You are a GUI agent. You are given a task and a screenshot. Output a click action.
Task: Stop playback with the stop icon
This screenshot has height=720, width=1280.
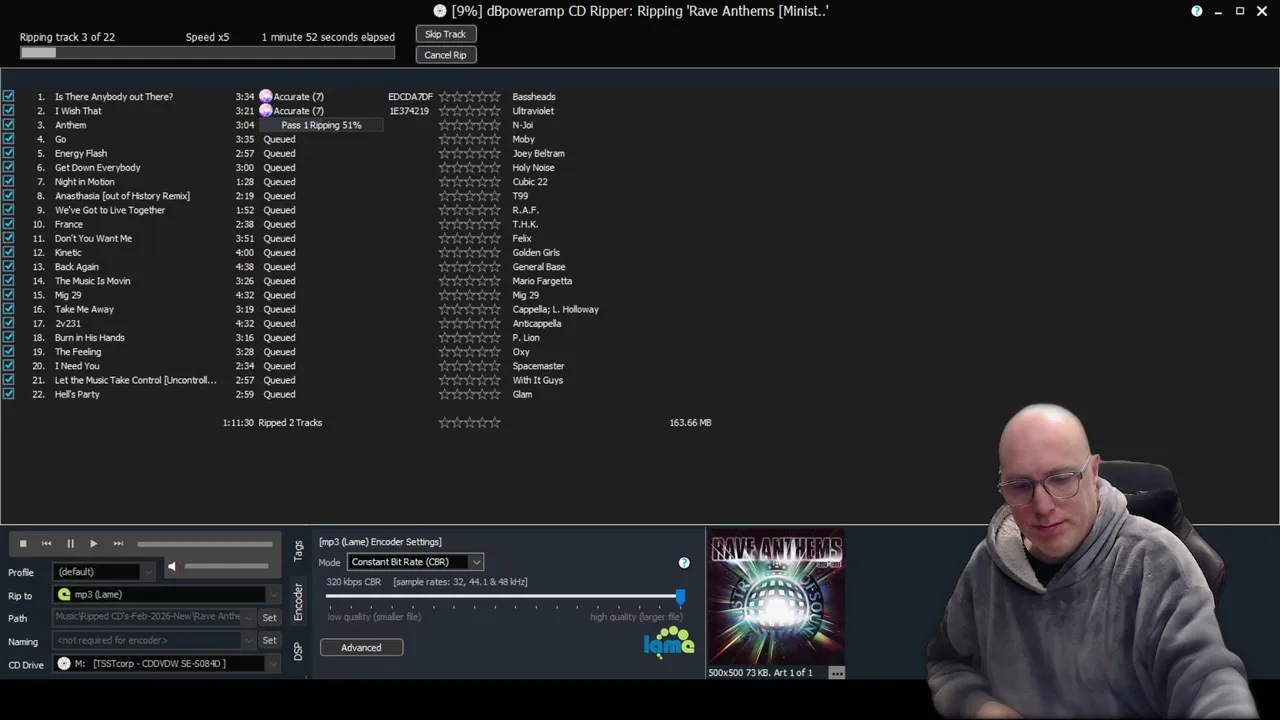pos(22,544)
